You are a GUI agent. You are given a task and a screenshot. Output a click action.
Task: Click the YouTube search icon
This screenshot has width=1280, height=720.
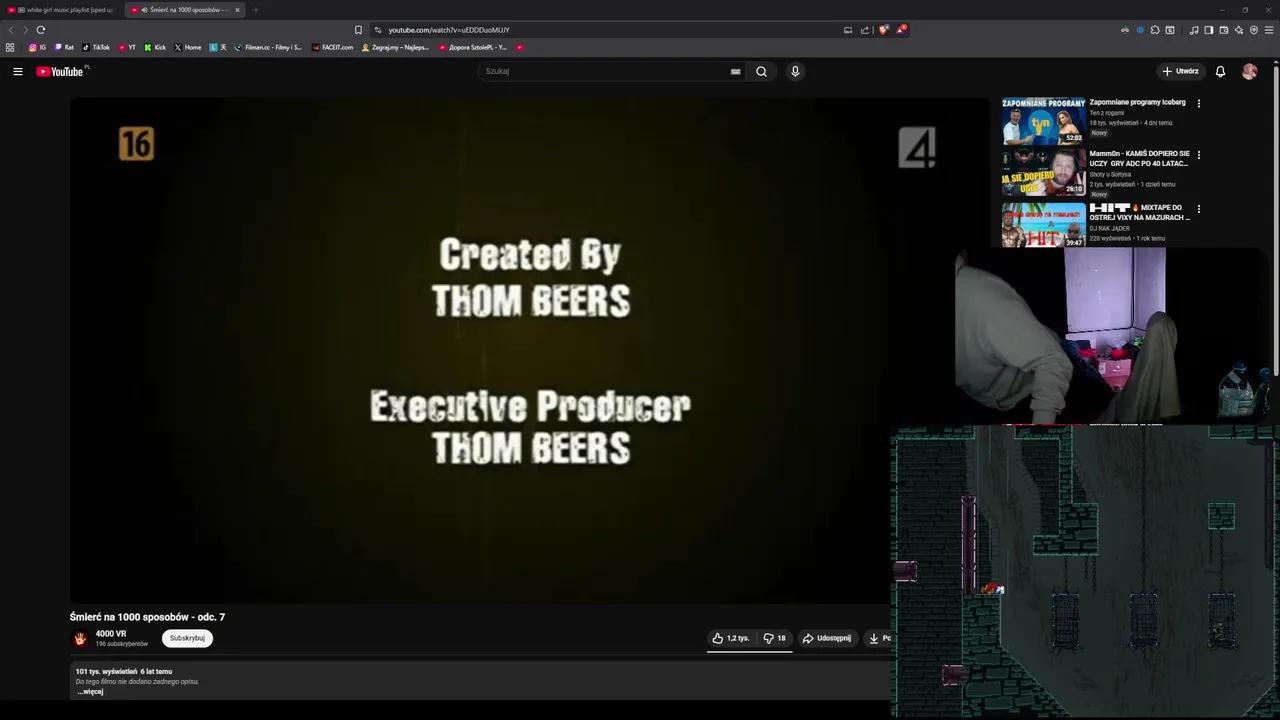click(x=761, y=71)
